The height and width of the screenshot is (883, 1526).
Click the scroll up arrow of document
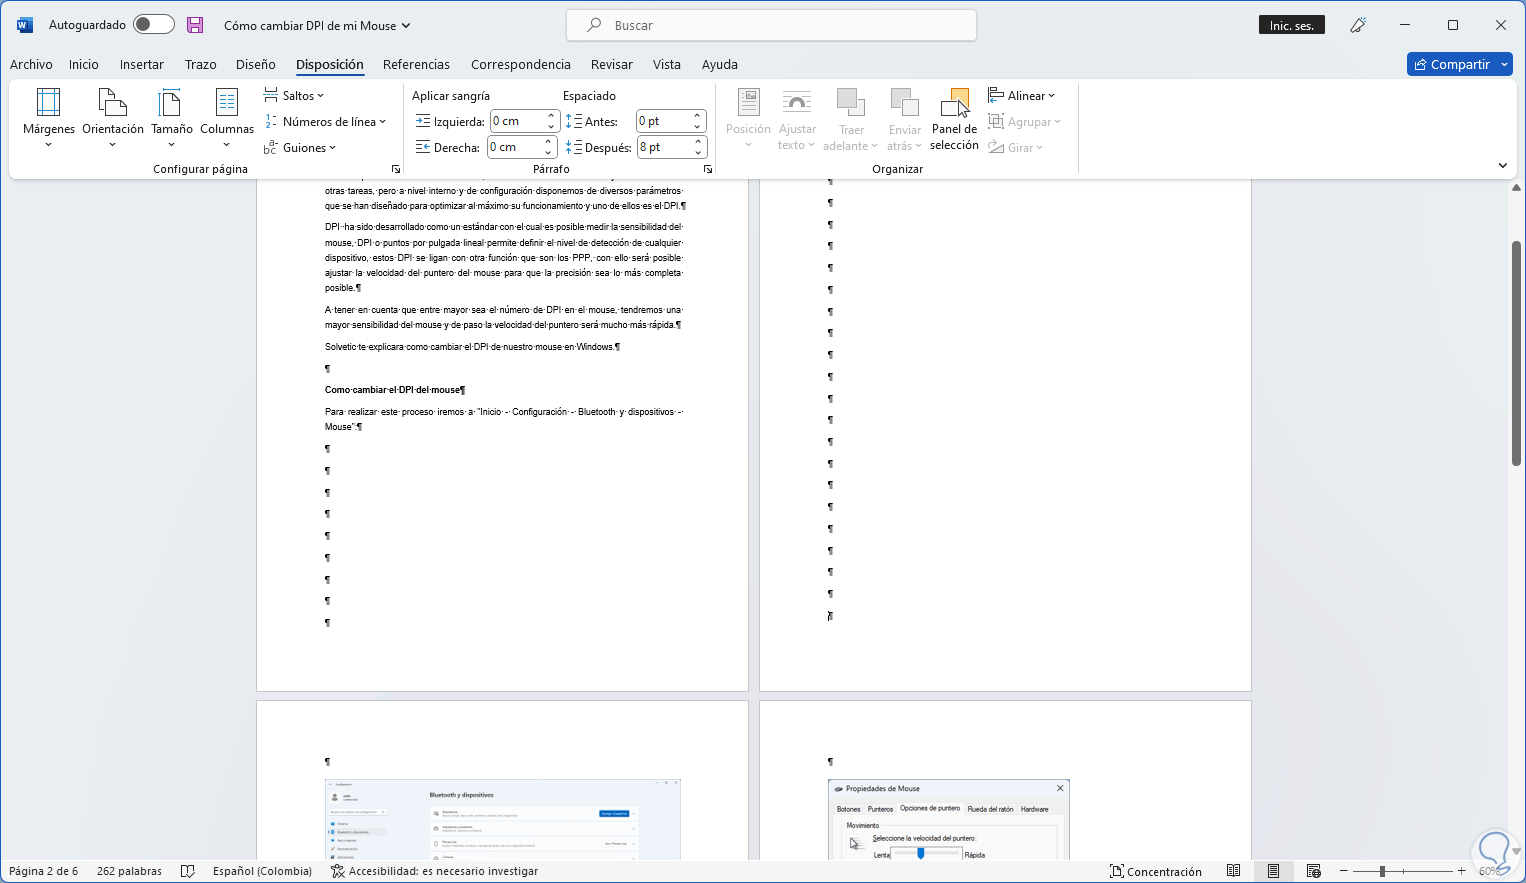click(x=1516, y=187)
